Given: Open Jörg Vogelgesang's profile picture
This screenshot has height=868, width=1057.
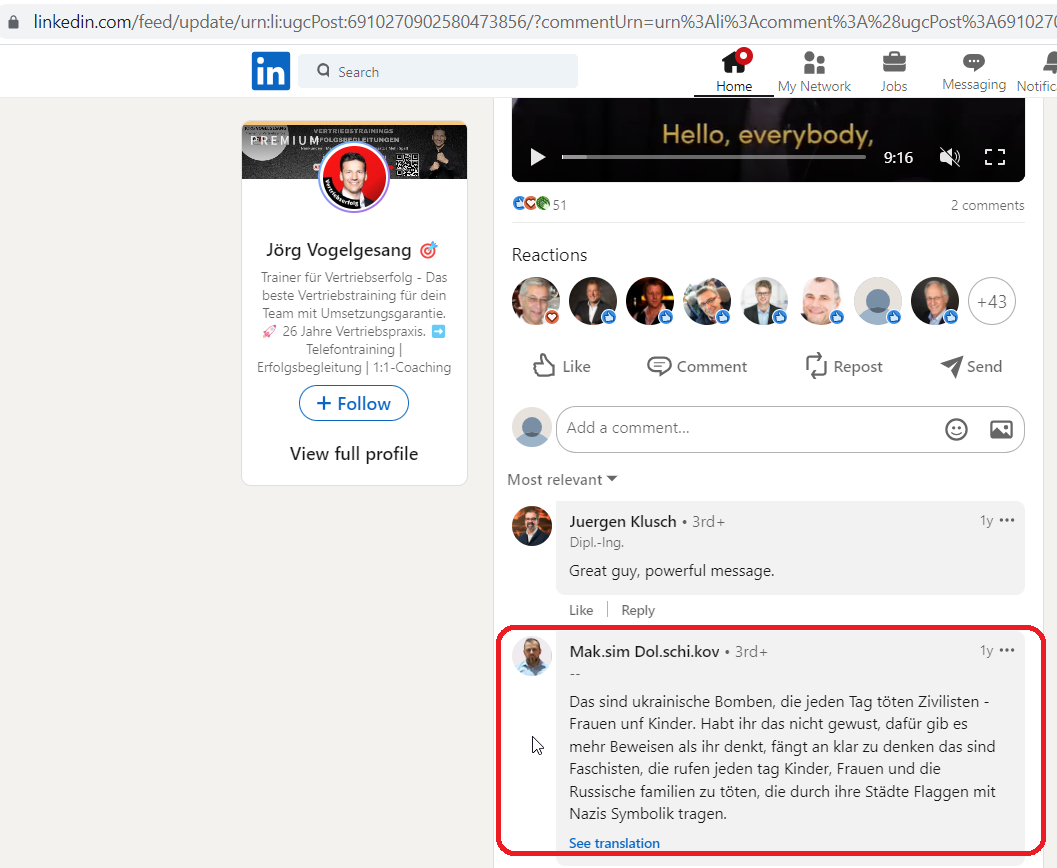Looking at the screenshot, I should (x=354, y=177).
